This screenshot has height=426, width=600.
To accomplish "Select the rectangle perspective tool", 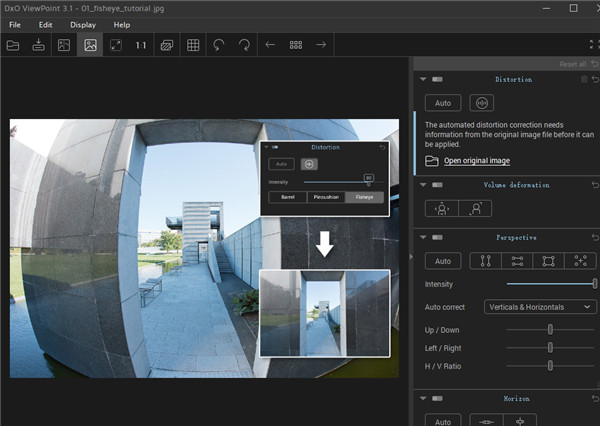I will pyautogui.click(x=547, y=261).
